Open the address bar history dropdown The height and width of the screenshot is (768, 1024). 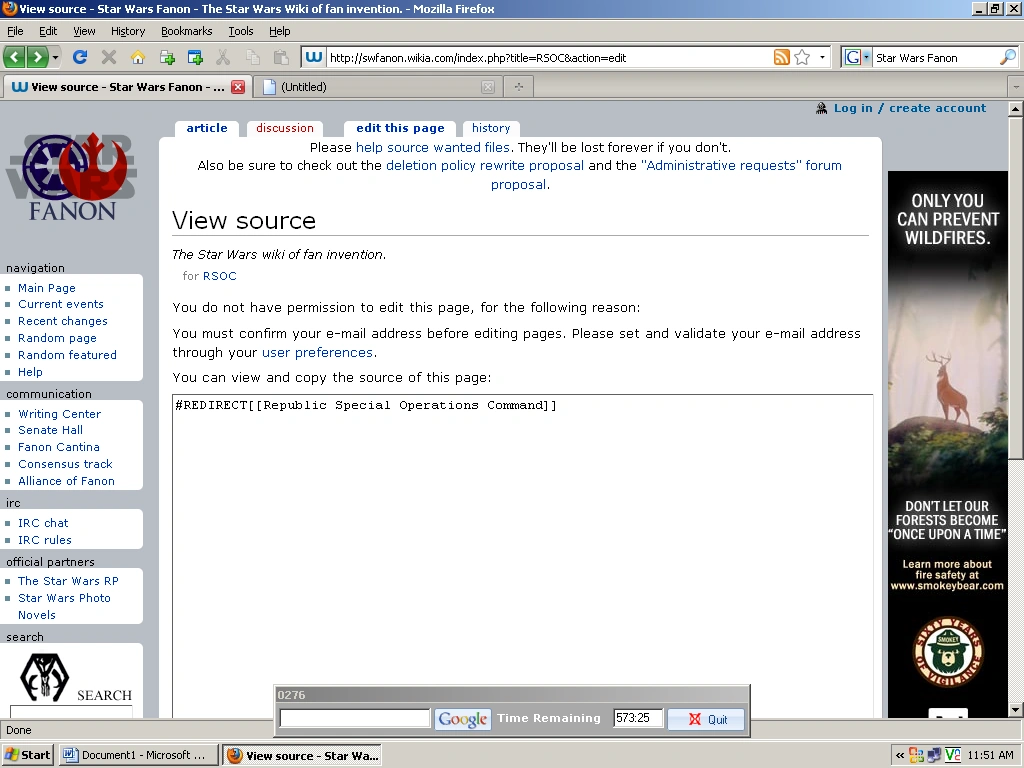click(x=822, y=57)
